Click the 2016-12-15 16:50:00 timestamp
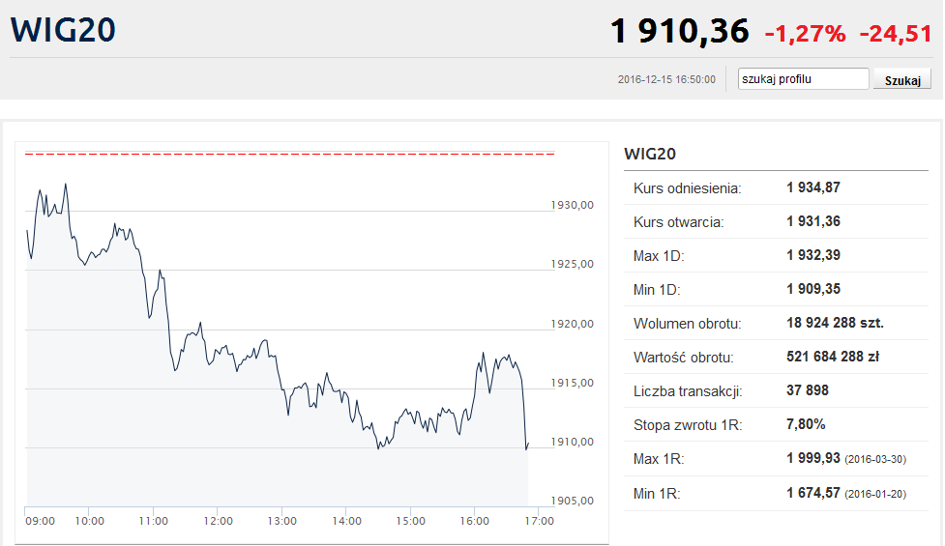Viewport: 945px width, 546px height. click(667, 80)
